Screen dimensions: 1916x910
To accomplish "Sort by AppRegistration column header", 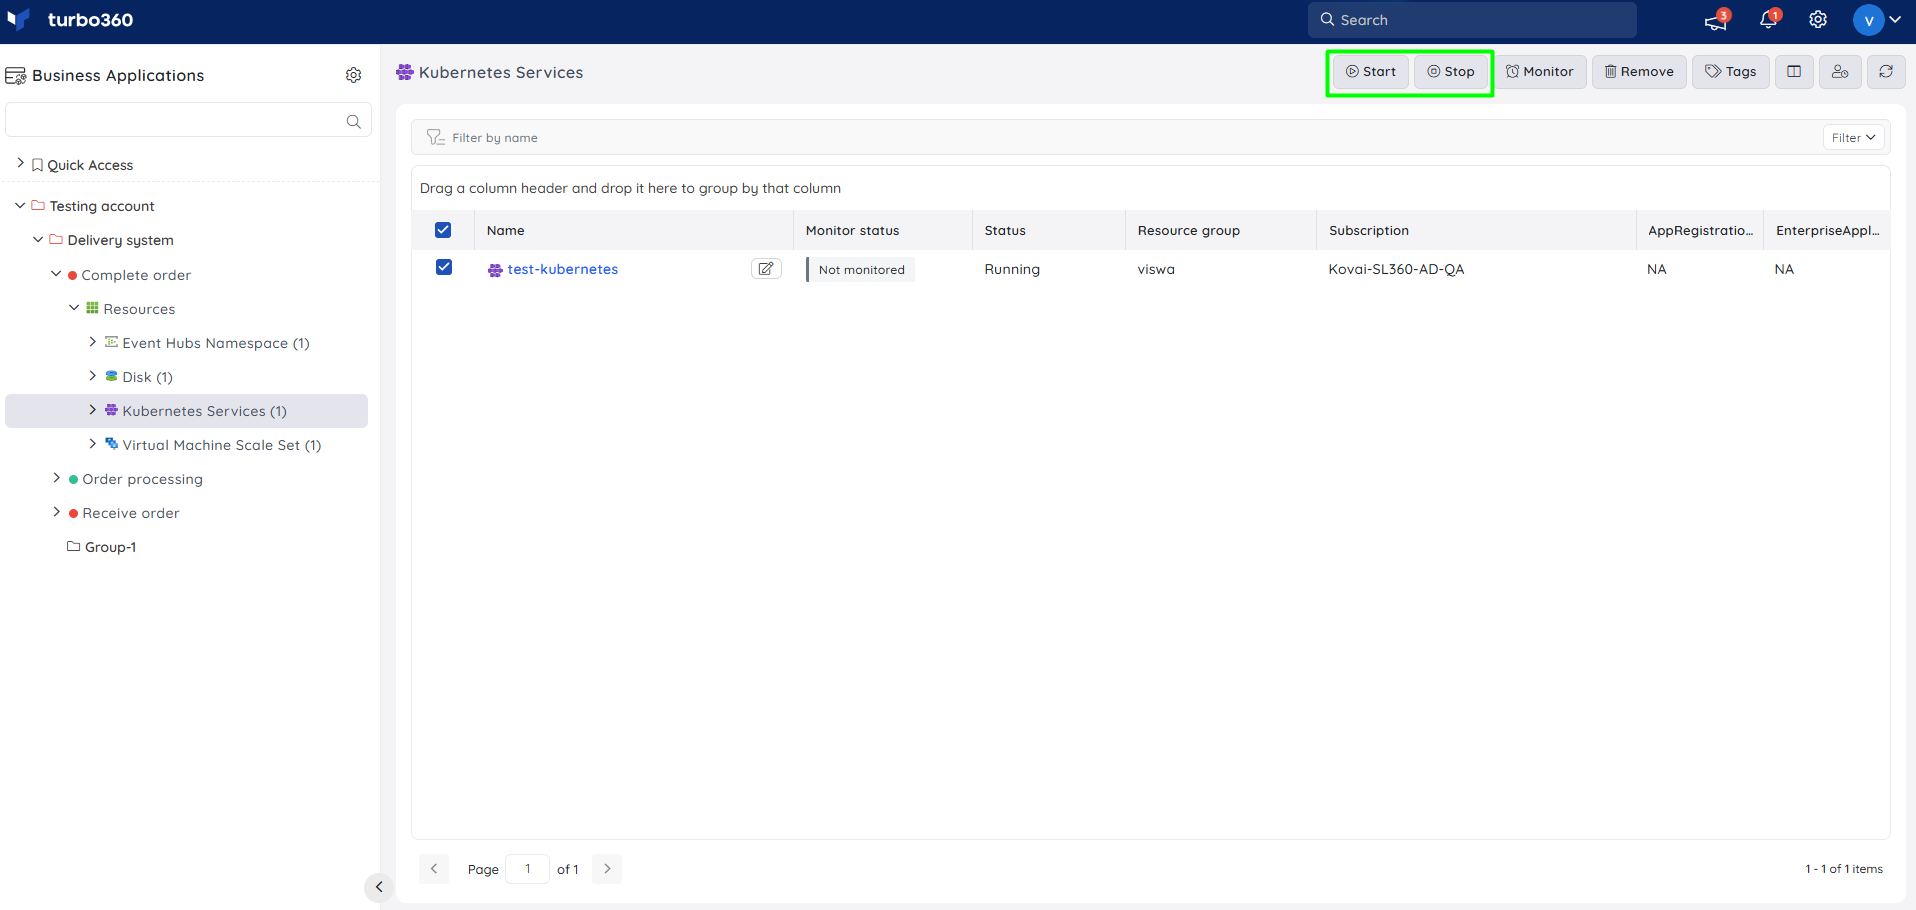I will 1700,230.
